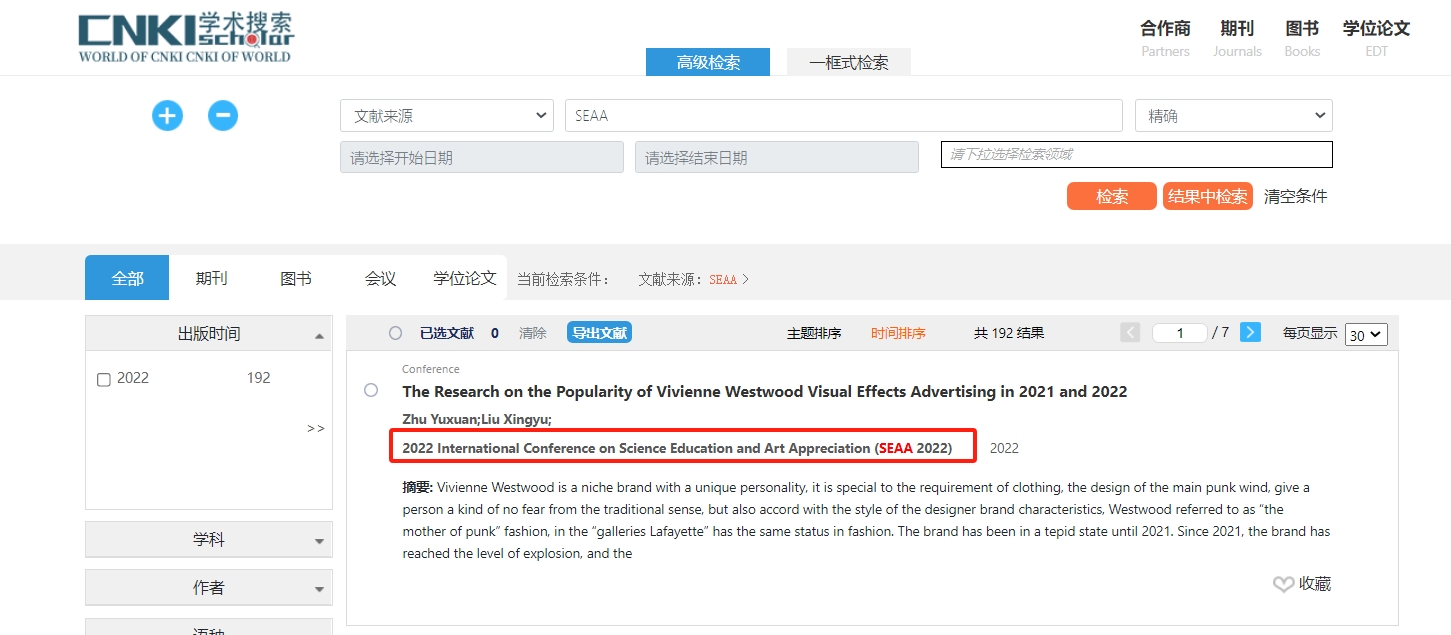Open the SEAA 2022 conference source link
Screen dimensions: 1451x635
click(677, 448)
